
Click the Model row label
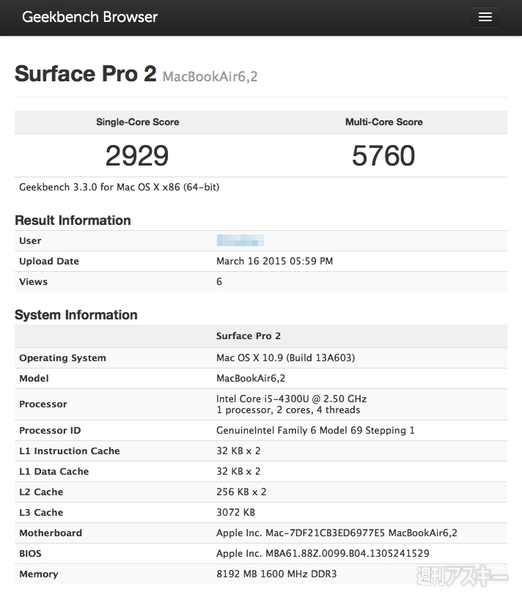pyautogui.click(x=34, y=378)
